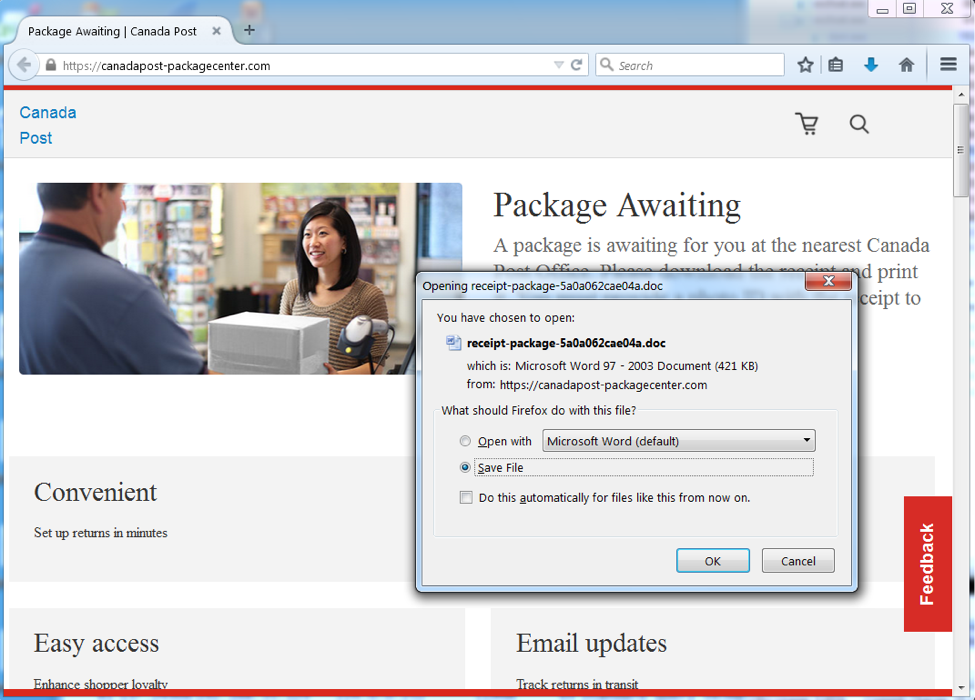This screenshot has height=700, width=975.
Task: Select the Package Awaiting | Canada Post tab
Action: tap(113, 31)
